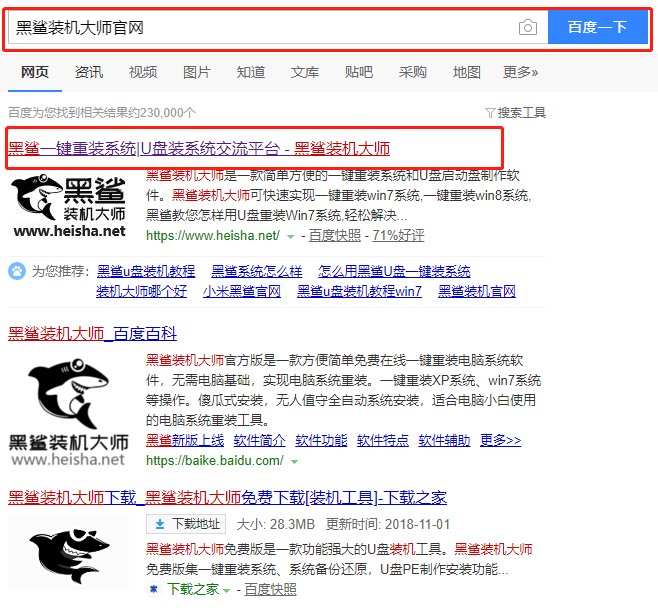Select the text 更新时间: 2018-11-01
This screenshot has height=611, width=658.
click(x=388, y=524)
